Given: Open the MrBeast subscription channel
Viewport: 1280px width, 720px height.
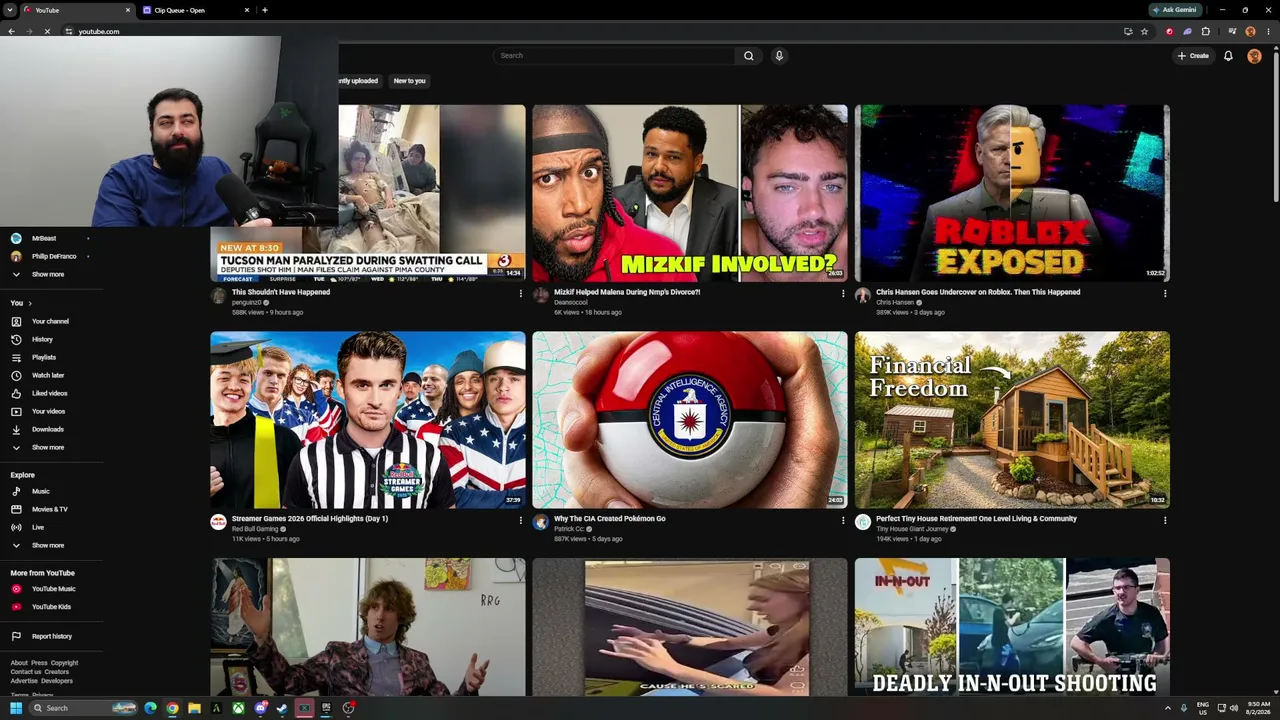Looking at the screenshot, I should 51,238.
